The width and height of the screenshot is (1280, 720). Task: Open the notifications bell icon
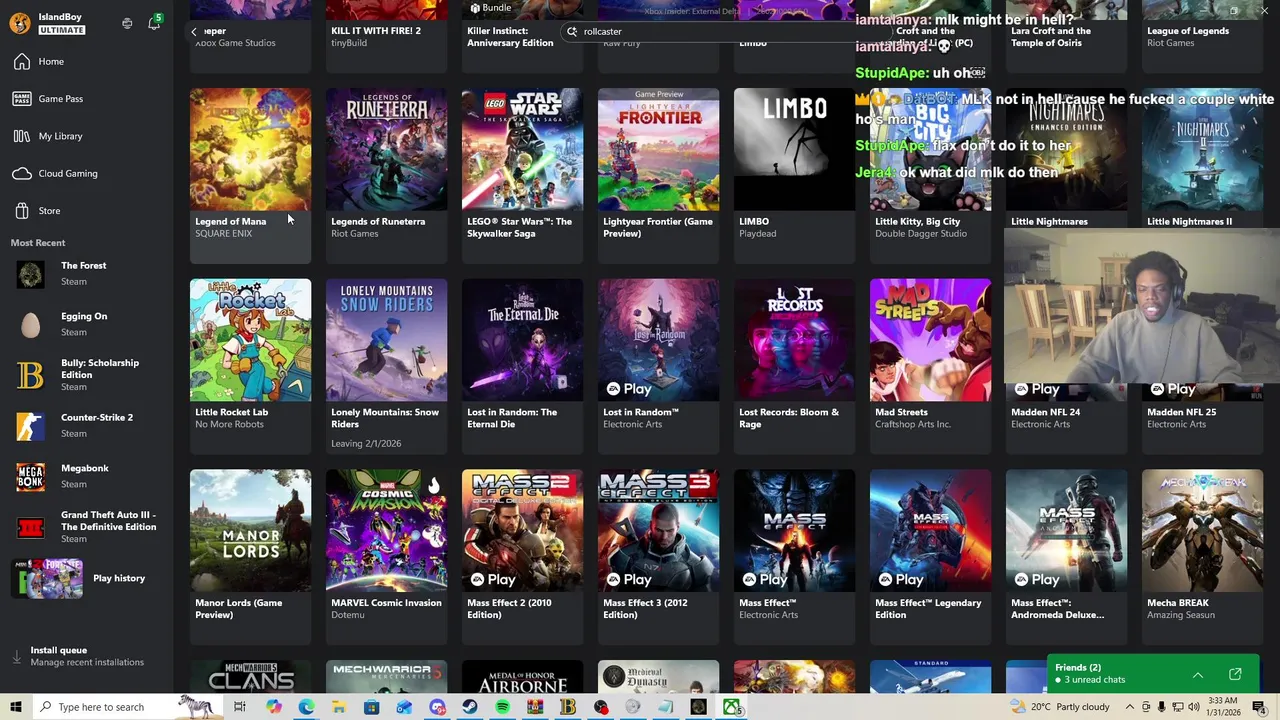[x=154, y=23]
